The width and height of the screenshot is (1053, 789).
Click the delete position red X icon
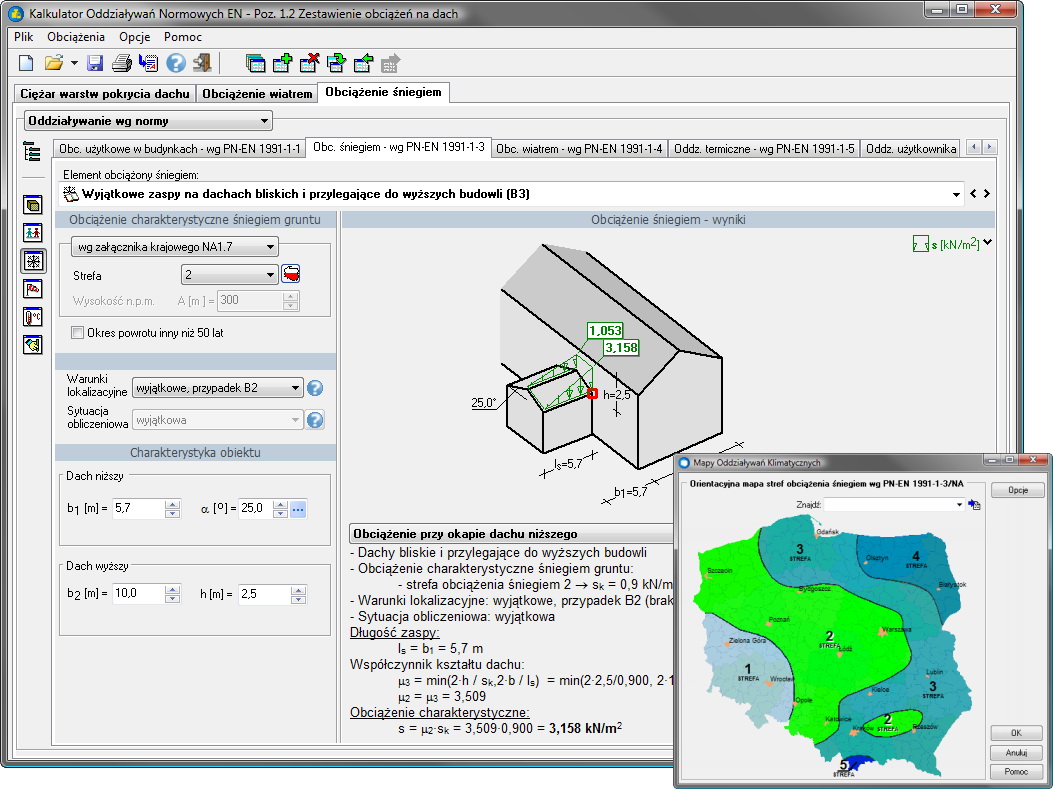(309, 63)
